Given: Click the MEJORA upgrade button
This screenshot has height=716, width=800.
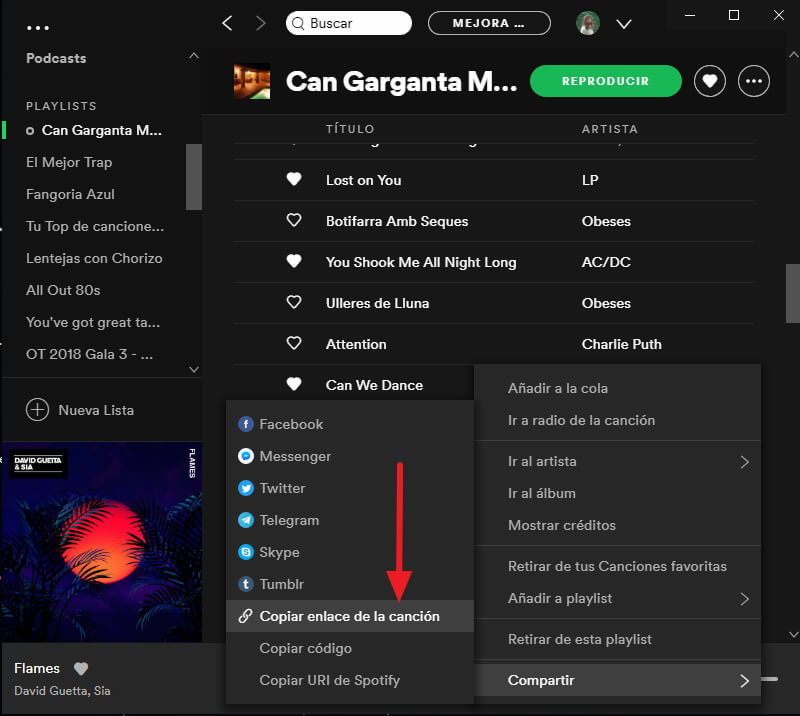Looking at the screenshot, I should coord(489,23).
